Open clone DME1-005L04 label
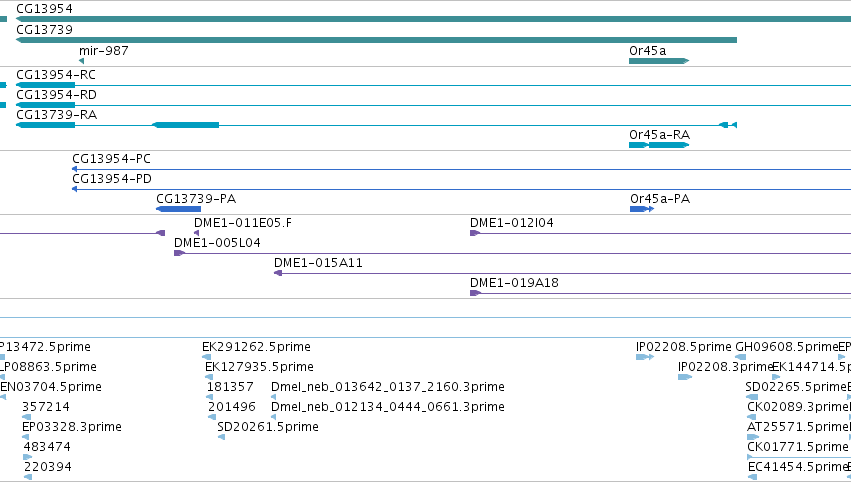851x482 pixels. tap(217, 243)
